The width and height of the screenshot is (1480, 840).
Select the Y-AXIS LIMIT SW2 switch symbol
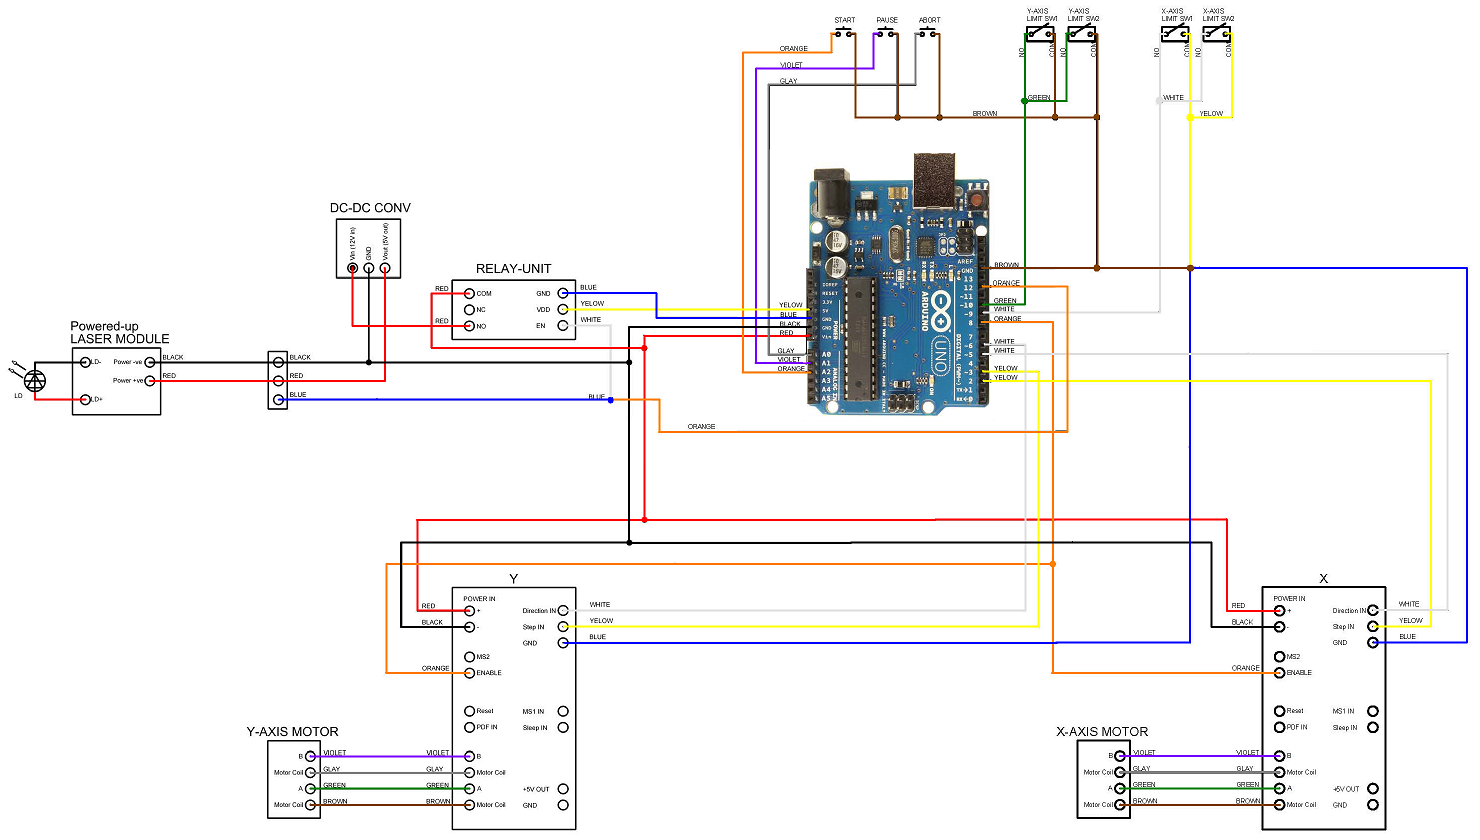[x=1081, y=33]
